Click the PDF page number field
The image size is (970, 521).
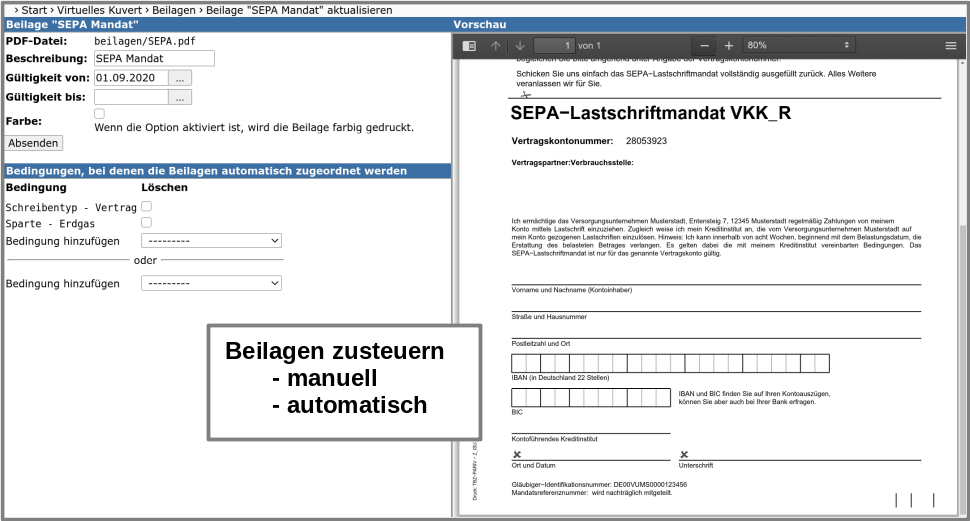[x=554, y=46]
